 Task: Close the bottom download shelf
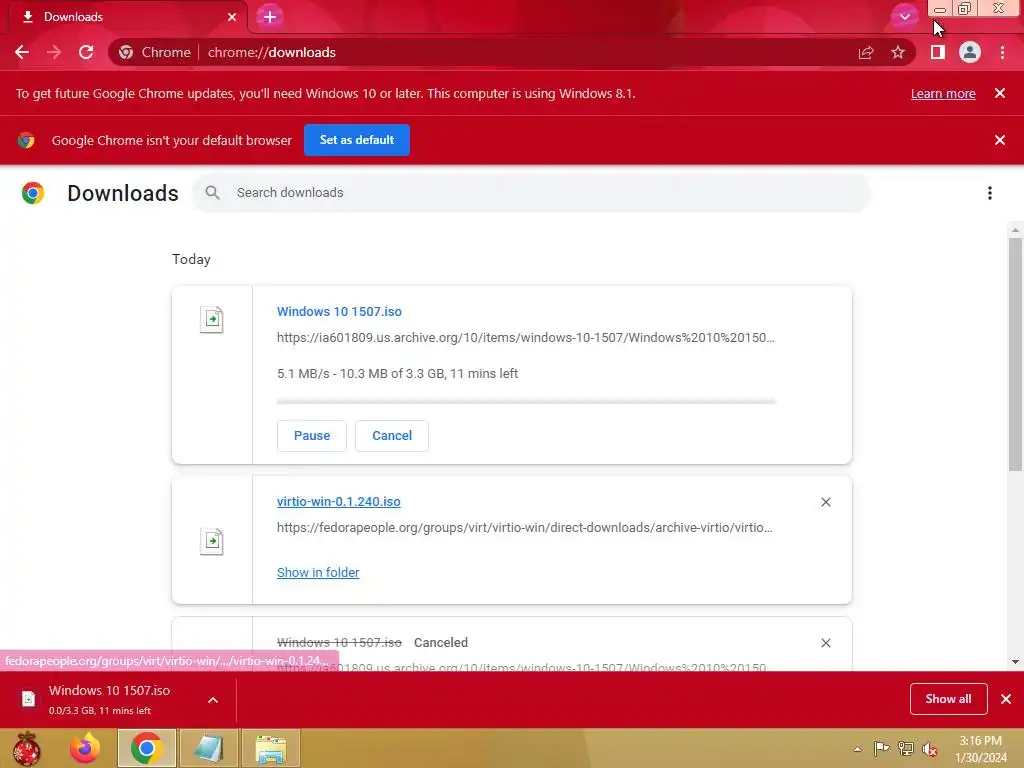tap(1006, 699)
